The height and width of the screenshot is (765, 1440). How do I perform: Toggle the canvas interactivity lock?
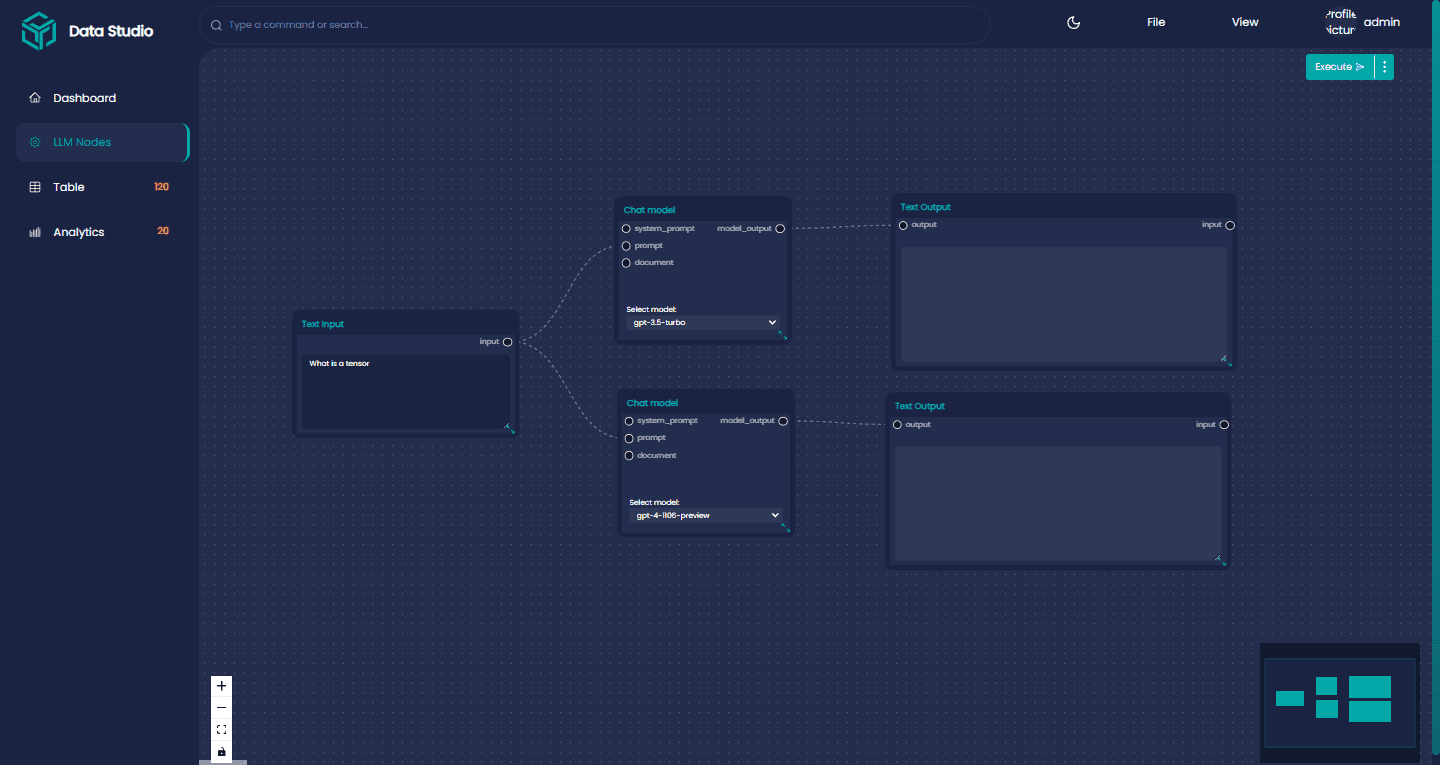click(221, 752)
